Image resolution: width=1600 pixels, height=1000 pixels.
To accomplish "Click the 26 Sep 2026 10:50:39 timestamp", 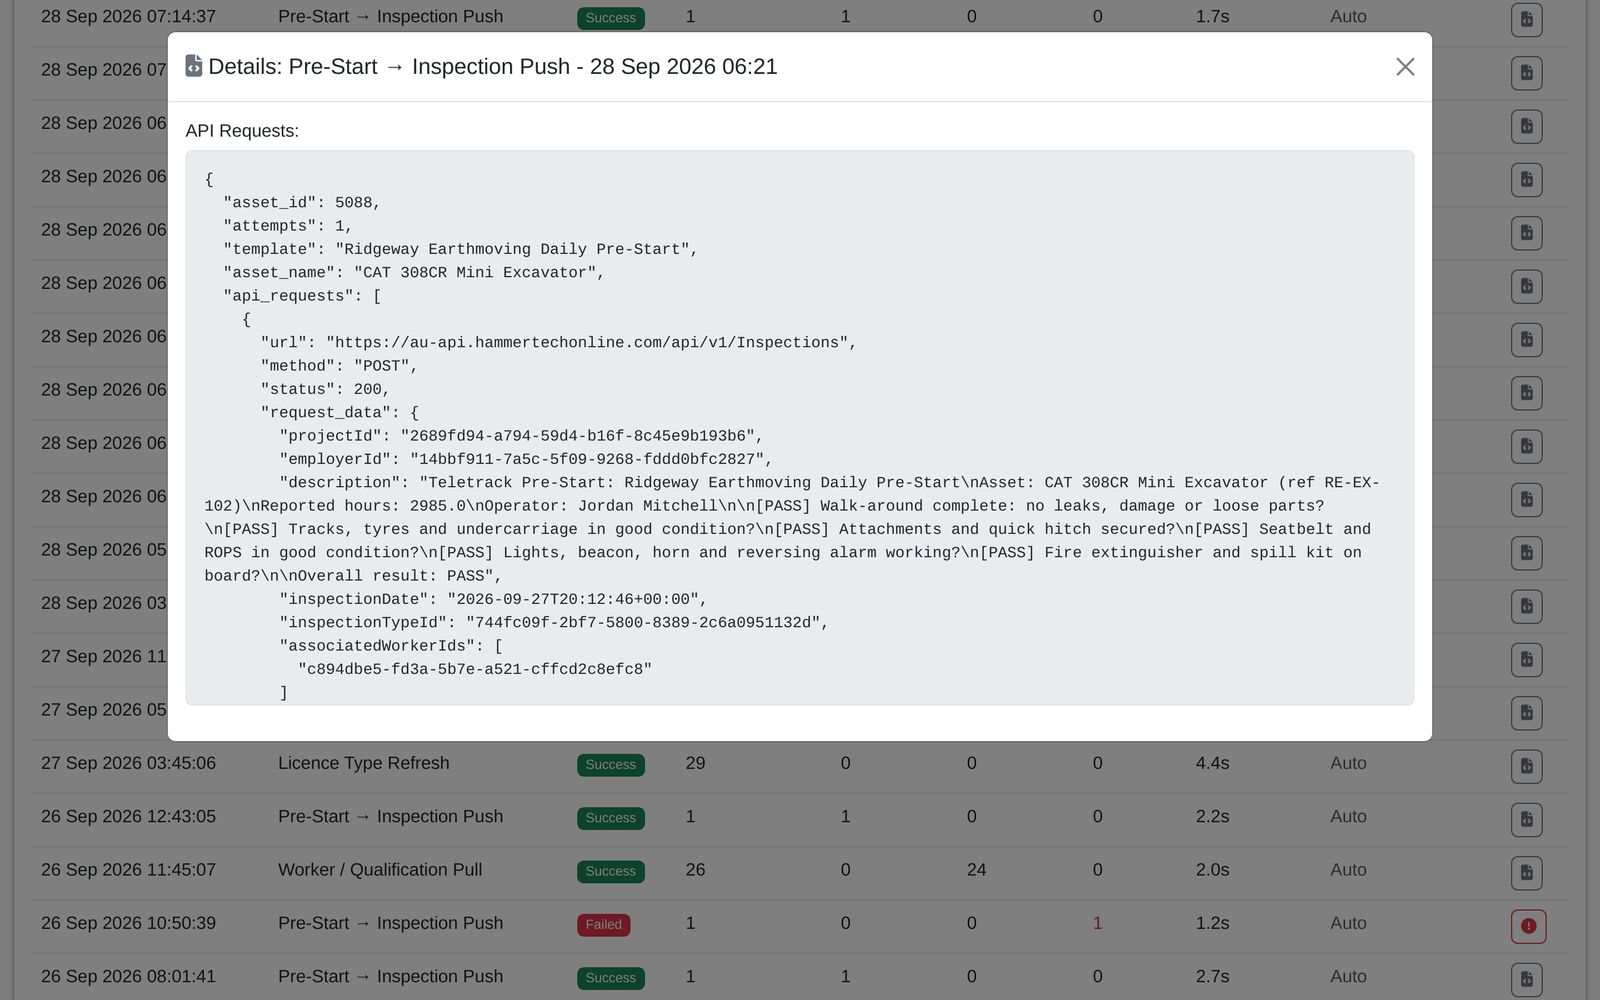I will point(128,923).
